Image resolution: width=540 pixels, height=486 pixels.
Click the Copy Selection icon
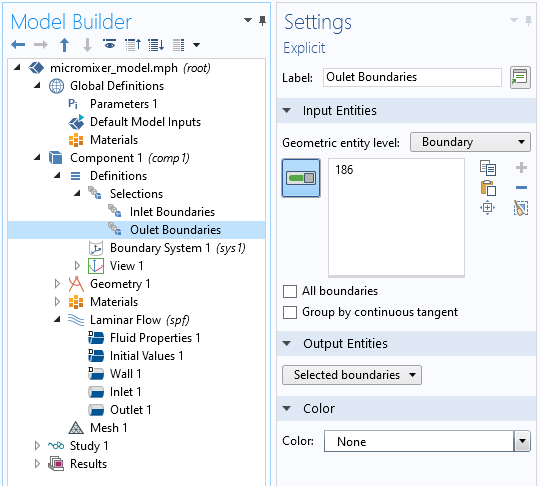488,168
